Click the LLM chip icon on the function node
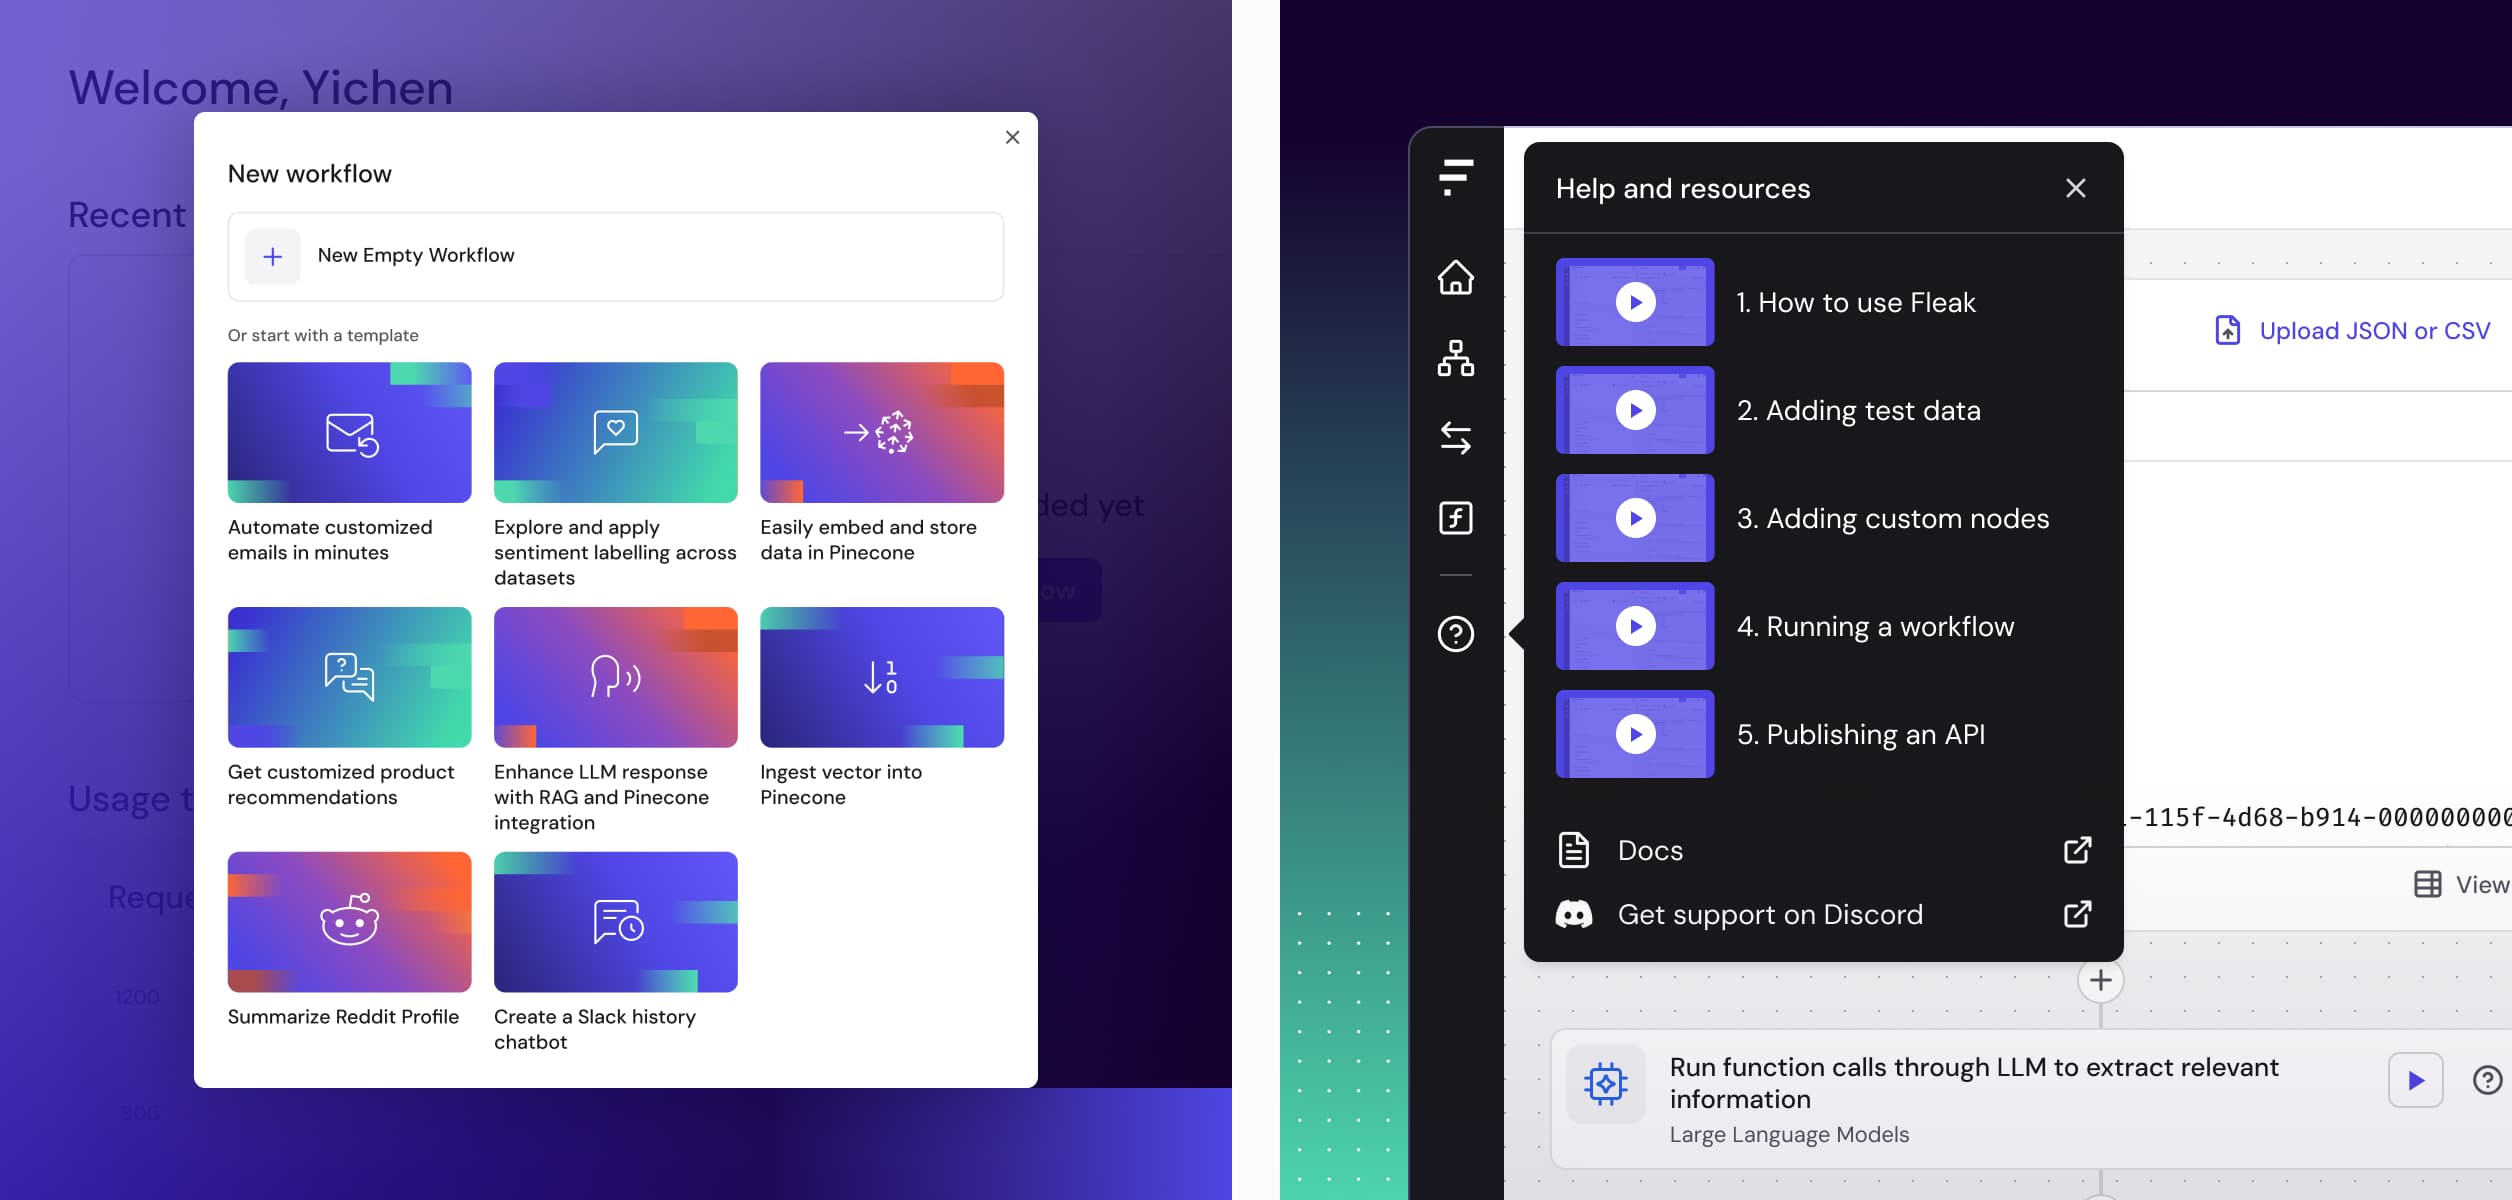 point(1606,1082)
